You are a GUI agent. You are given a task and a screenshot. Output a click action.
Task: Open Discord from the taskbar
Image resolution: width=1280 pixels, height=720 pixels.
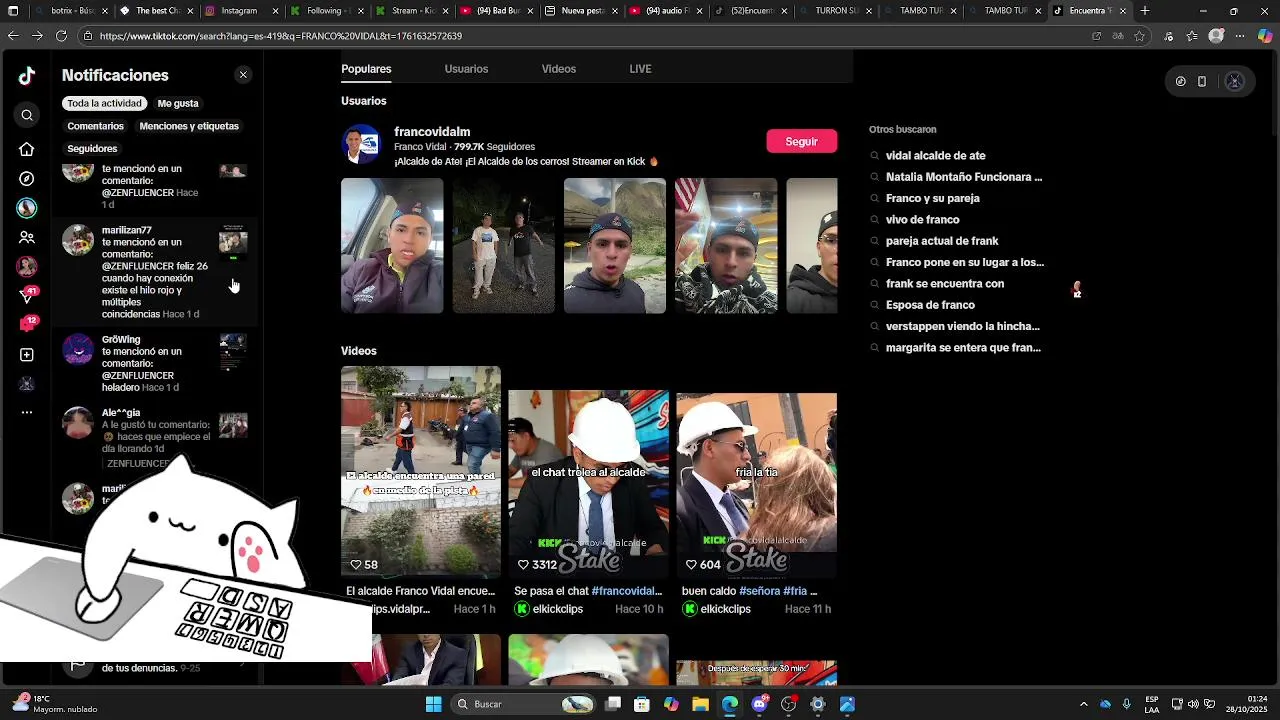point(759,704)
